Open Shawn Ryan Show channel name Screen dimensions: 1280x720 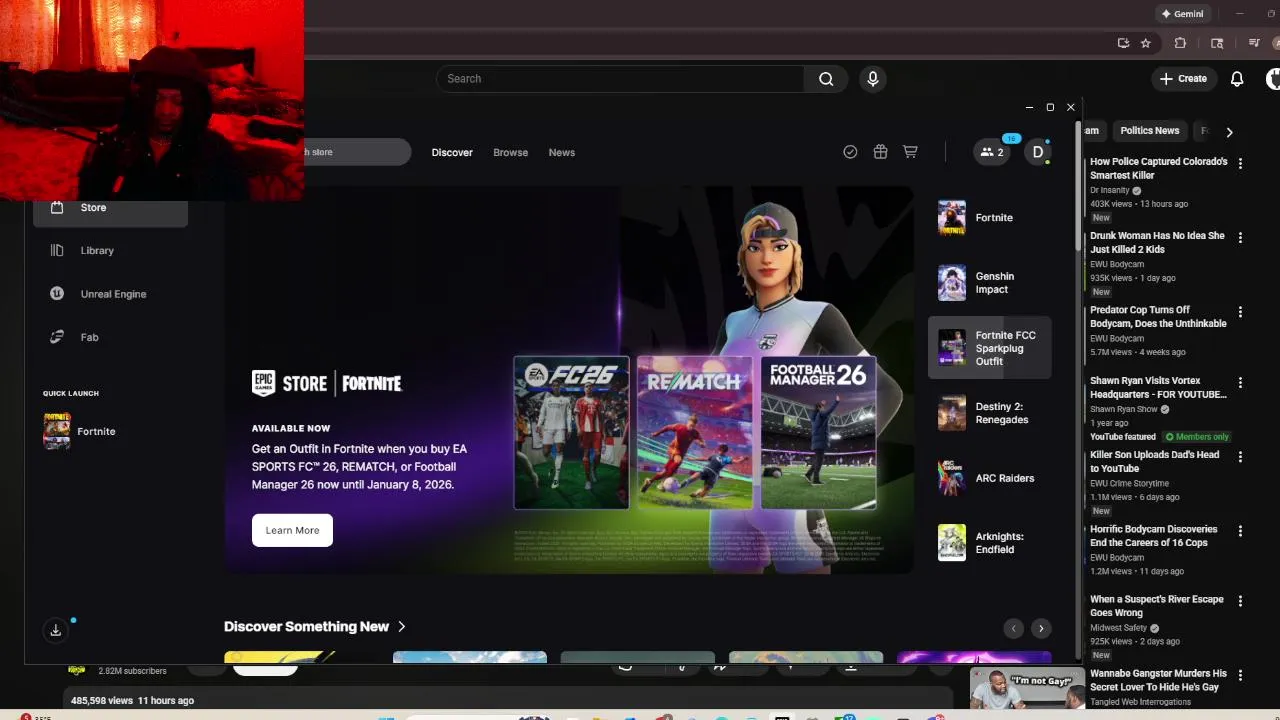1123,409
